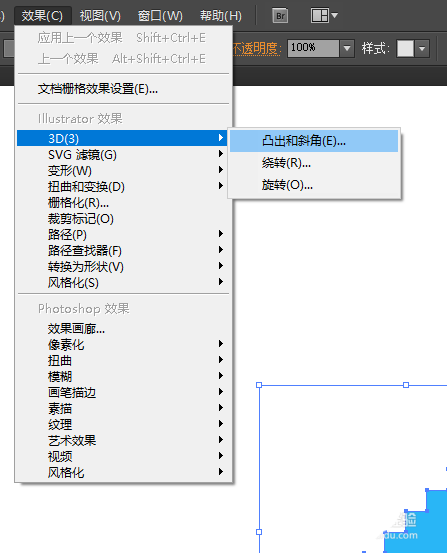Expand the 转换为形状(V) submenu
This screenshot has width=447, height=553.
click(123, 266)
